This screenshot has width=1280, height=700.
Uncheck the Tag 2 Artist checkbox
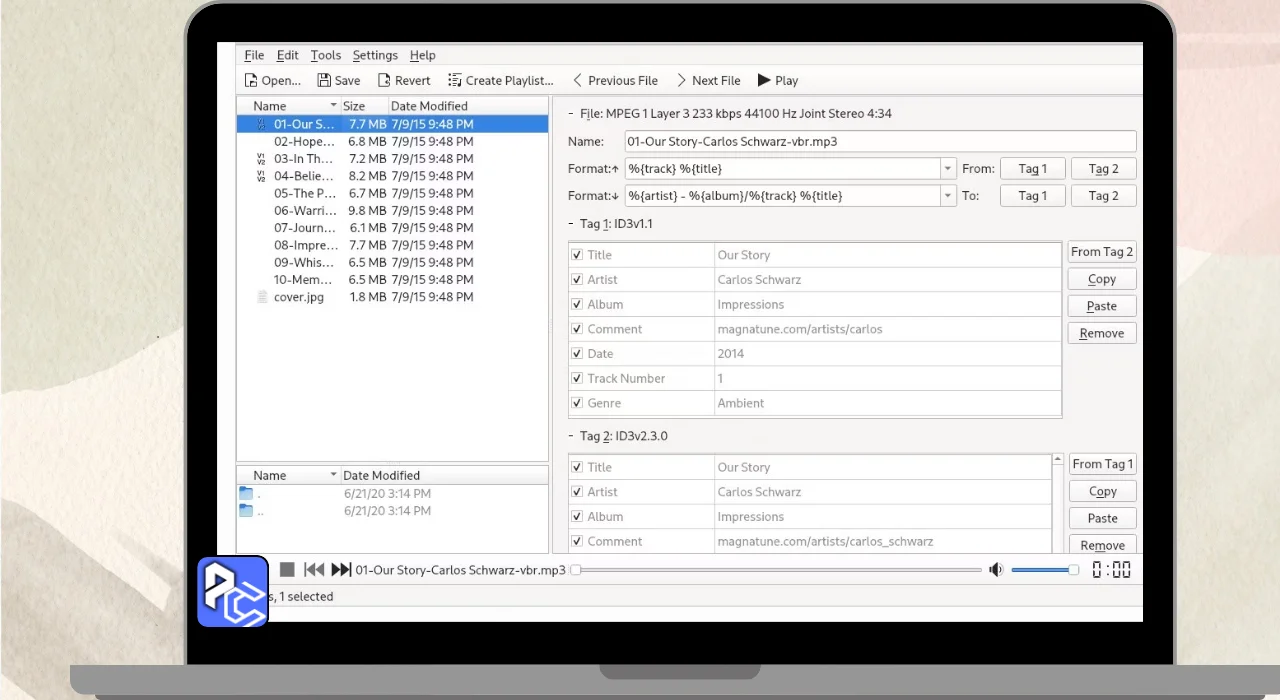point(577,492)
